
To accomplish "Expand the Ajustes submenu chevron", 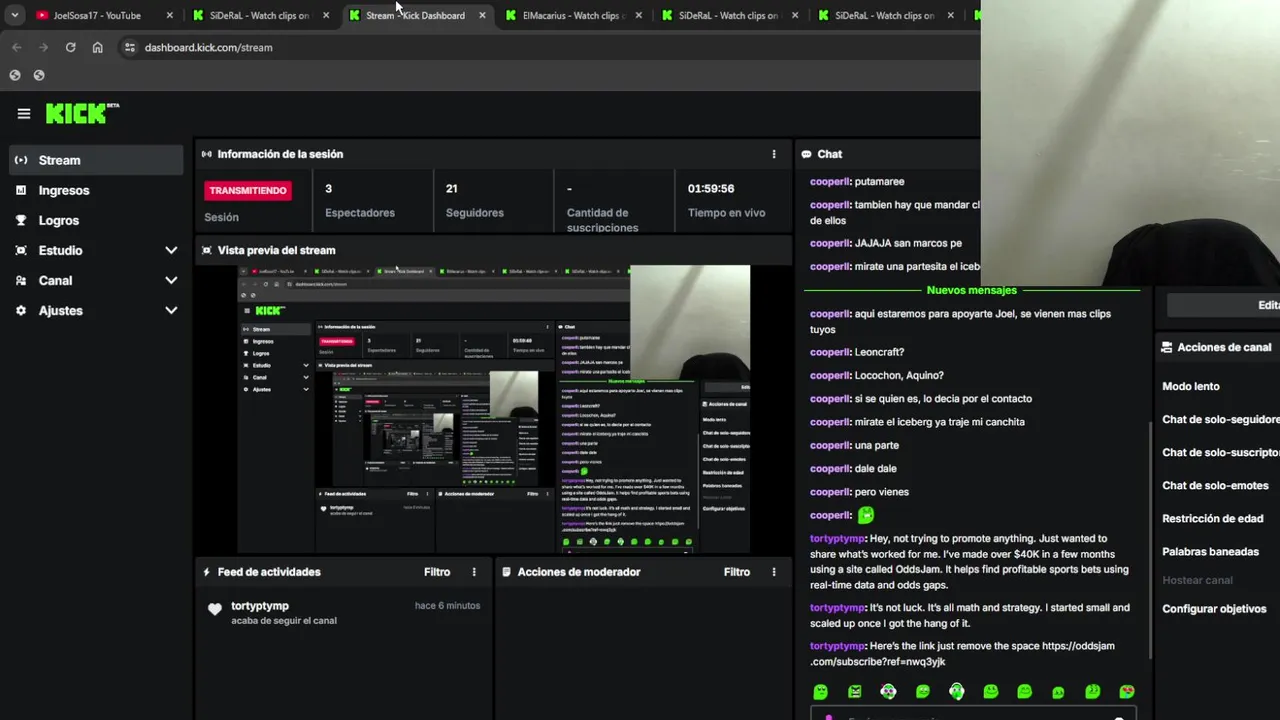I will [x=171, y=310].
